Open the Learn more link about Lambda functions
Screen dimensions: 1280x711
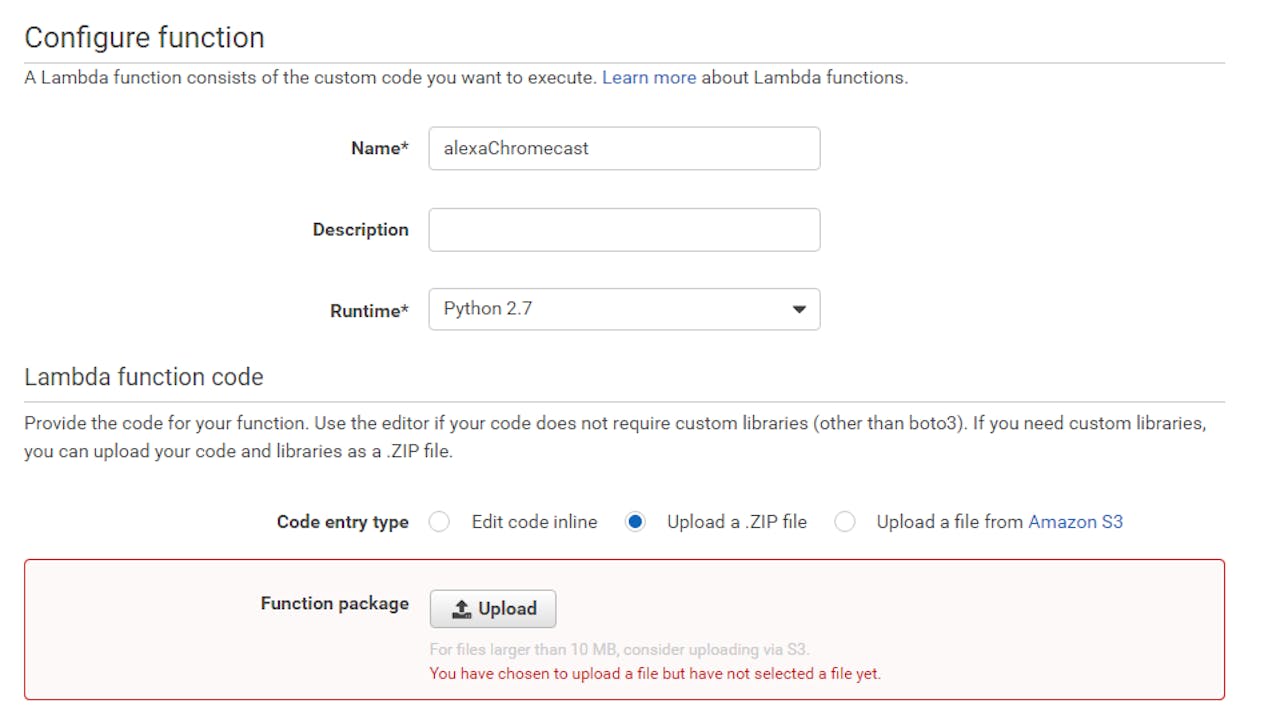click(648, 77)
